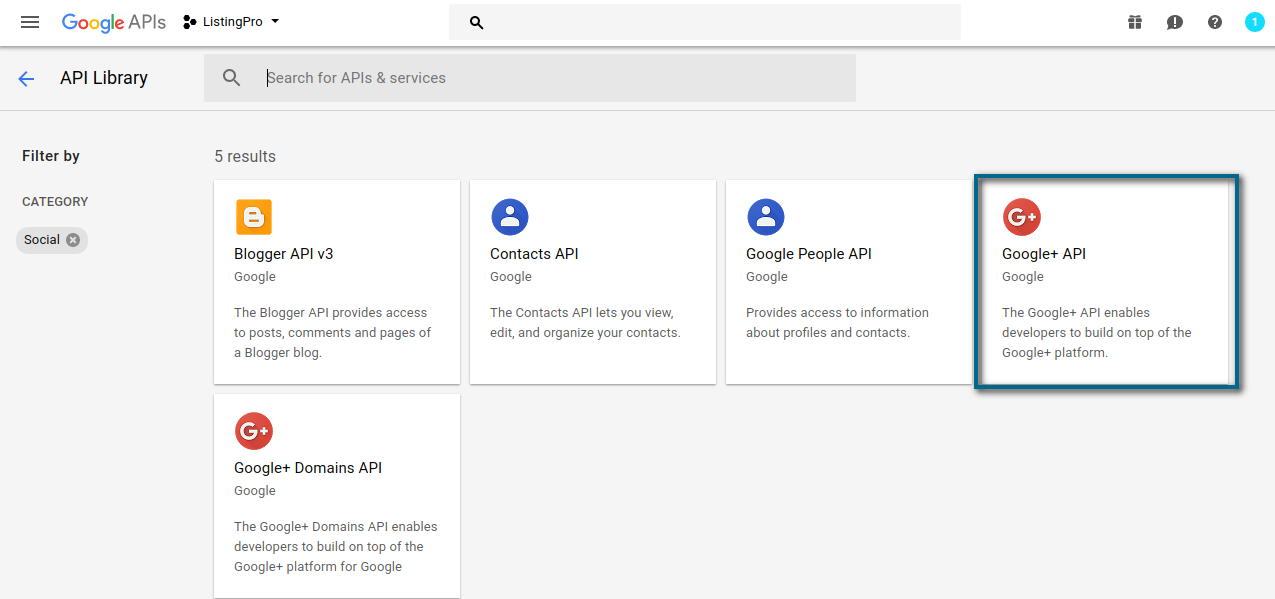Open the Blogger API v3 title
The height and width of the screenshot is (599, 1275).
[x=284, y=254]
